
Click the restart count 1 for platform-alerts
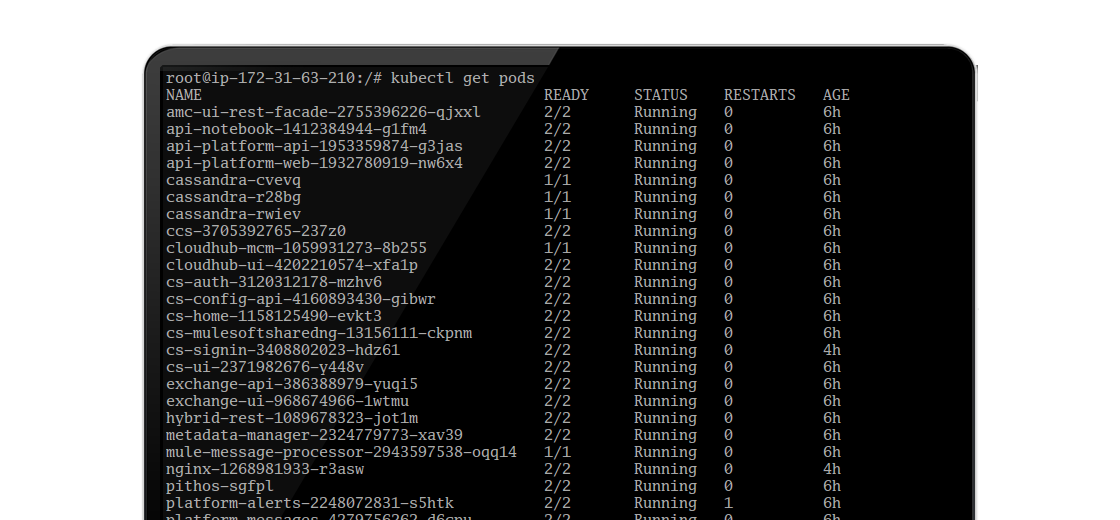pos(728,504)
